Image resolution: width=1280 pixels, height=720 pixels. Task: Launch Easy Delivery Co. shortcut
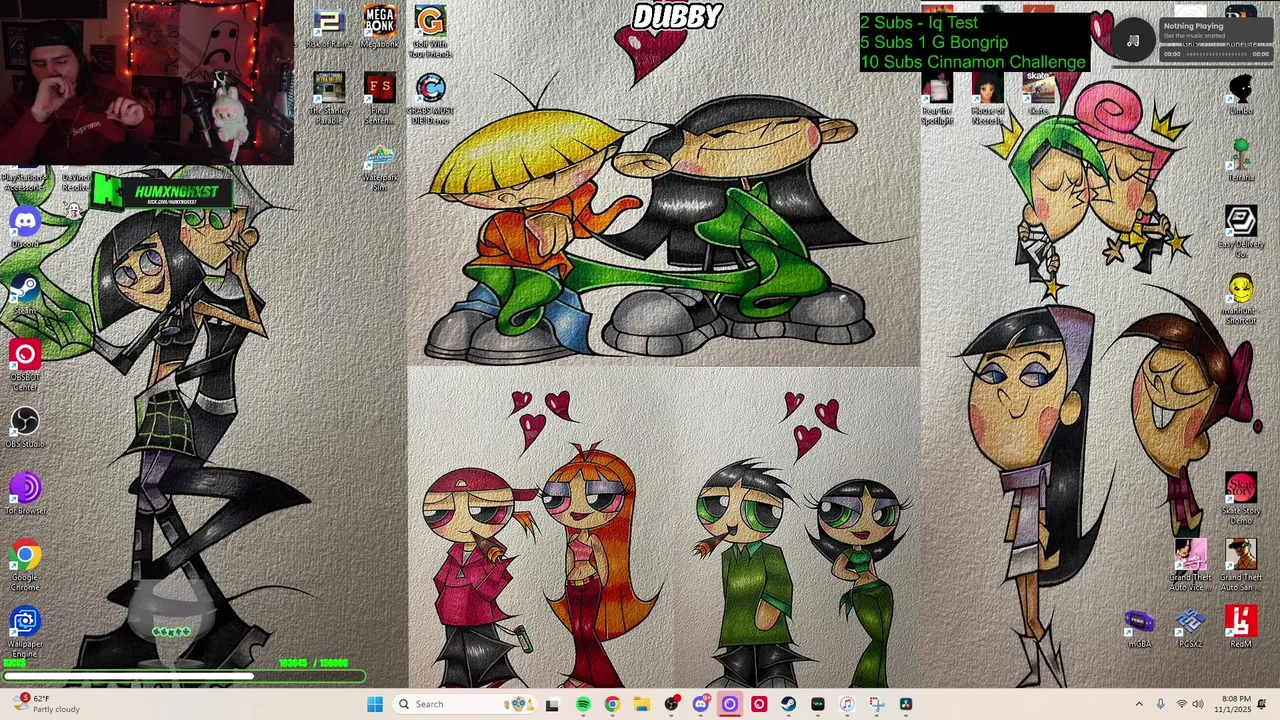pos(1241,232)
